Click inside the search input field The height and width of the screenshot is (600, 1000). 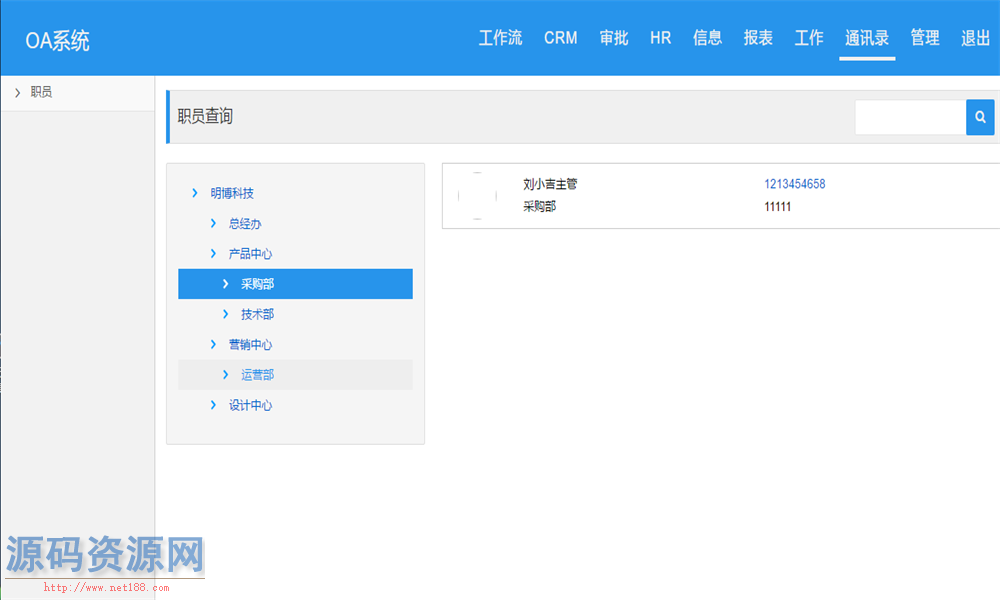910,117
